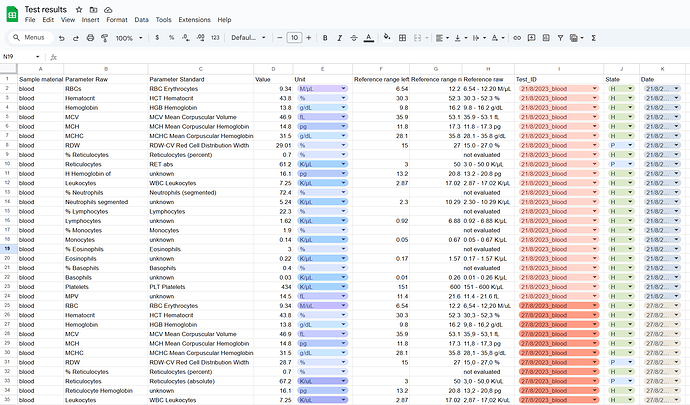Viewport: 690px width, 405px height.
Task: Decrease decimal places icon
Action: click(186, 38)
